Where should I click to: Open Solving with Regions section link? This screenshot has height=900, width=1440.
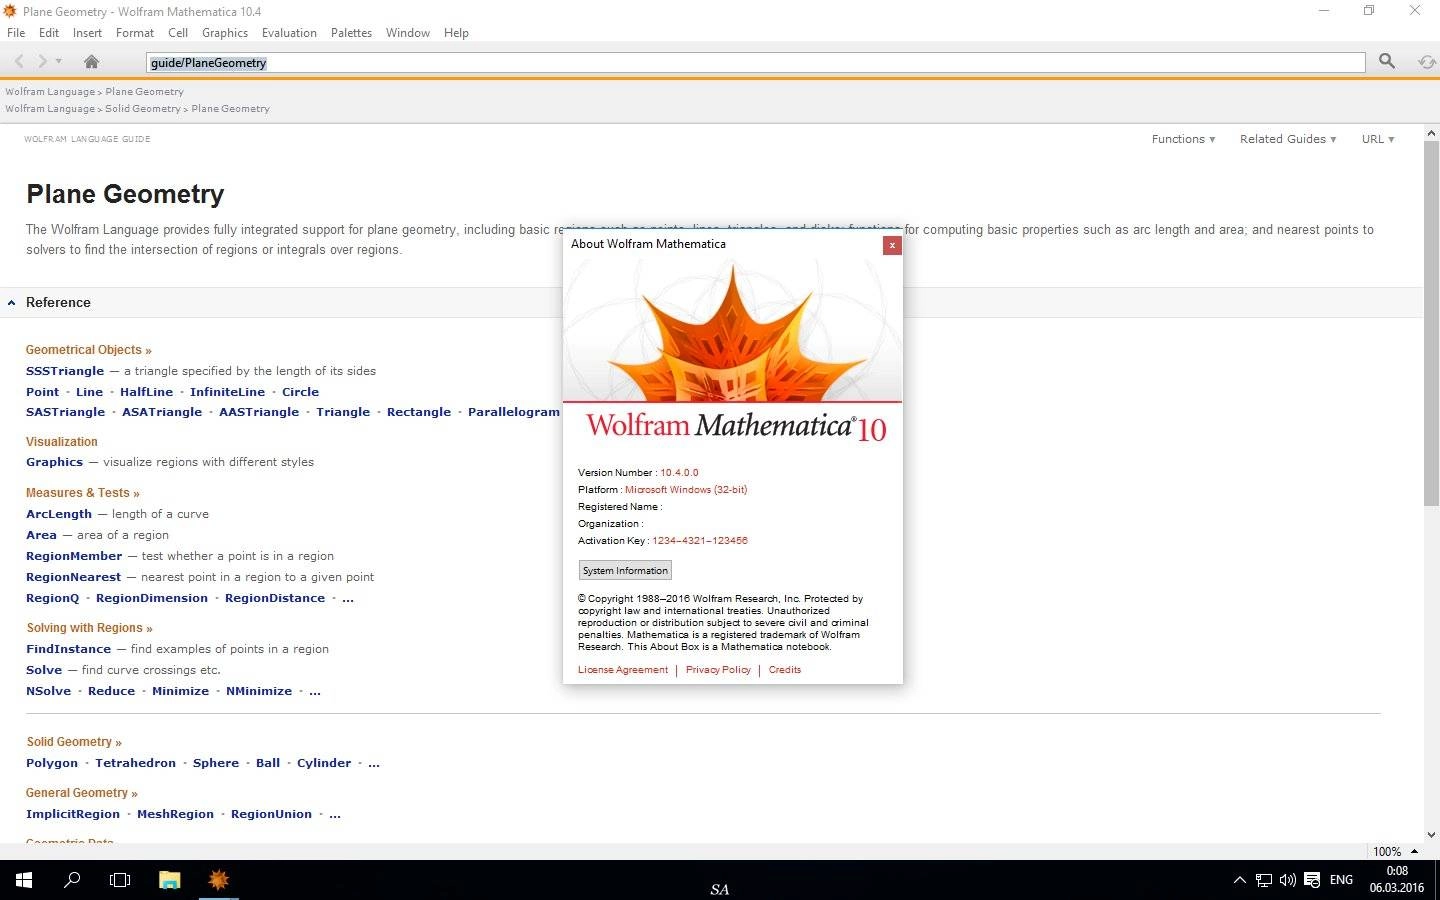(89, 628)
